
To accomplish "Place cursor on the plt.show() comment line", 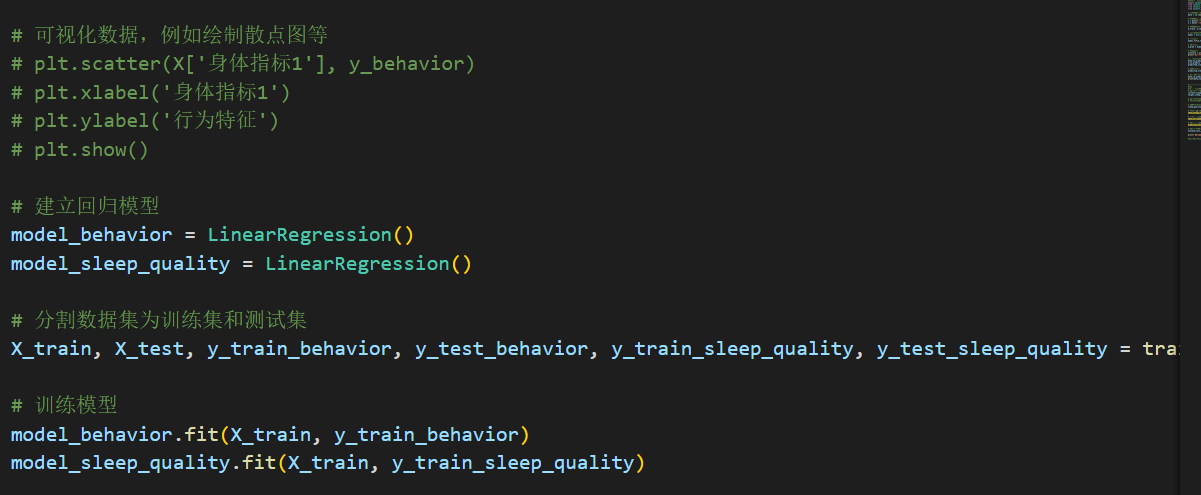I will (80, 150).
